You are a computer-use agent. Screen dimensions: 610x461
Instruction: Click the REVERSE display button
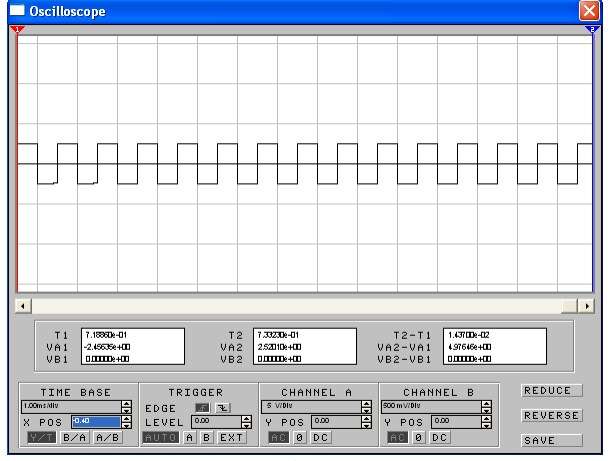point(551,415)
